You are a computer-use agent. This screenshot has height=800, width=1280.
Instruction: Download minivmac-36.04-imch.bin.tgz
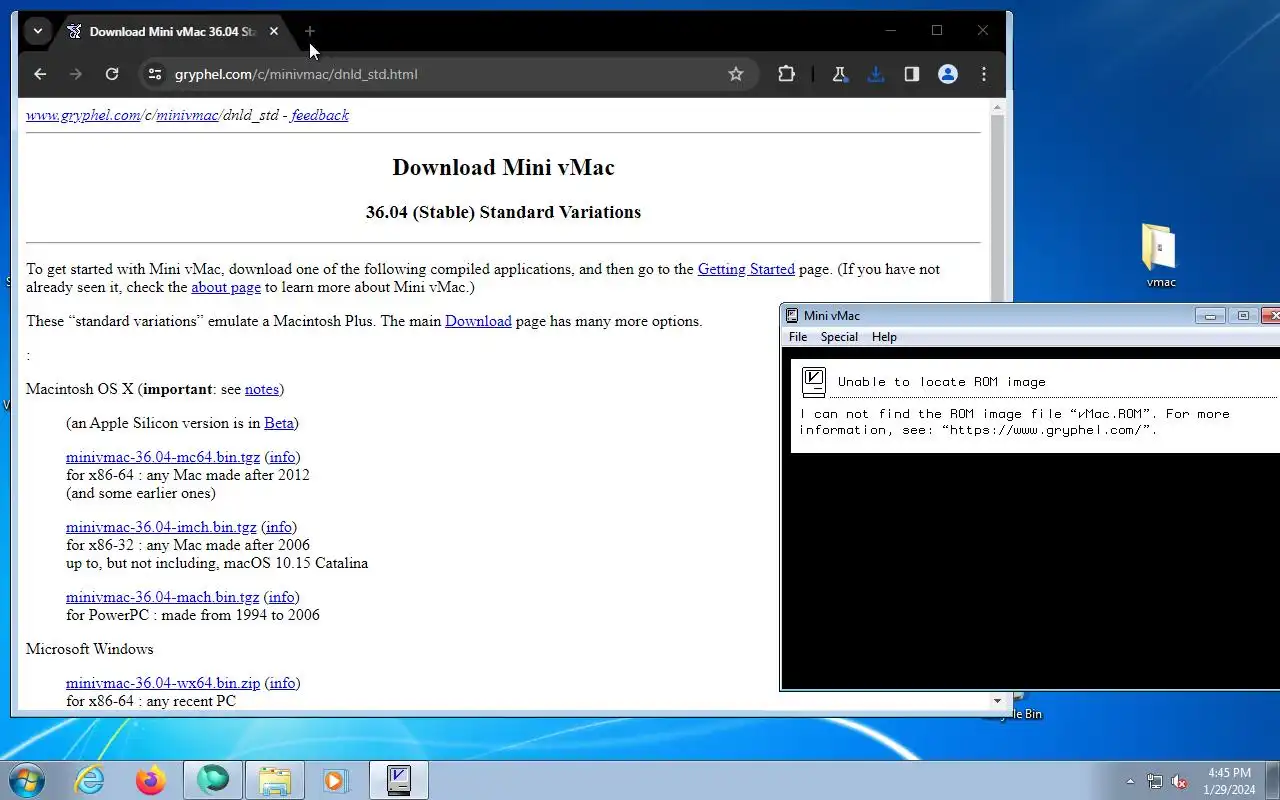pyautogui.click(x=161, y=527)
